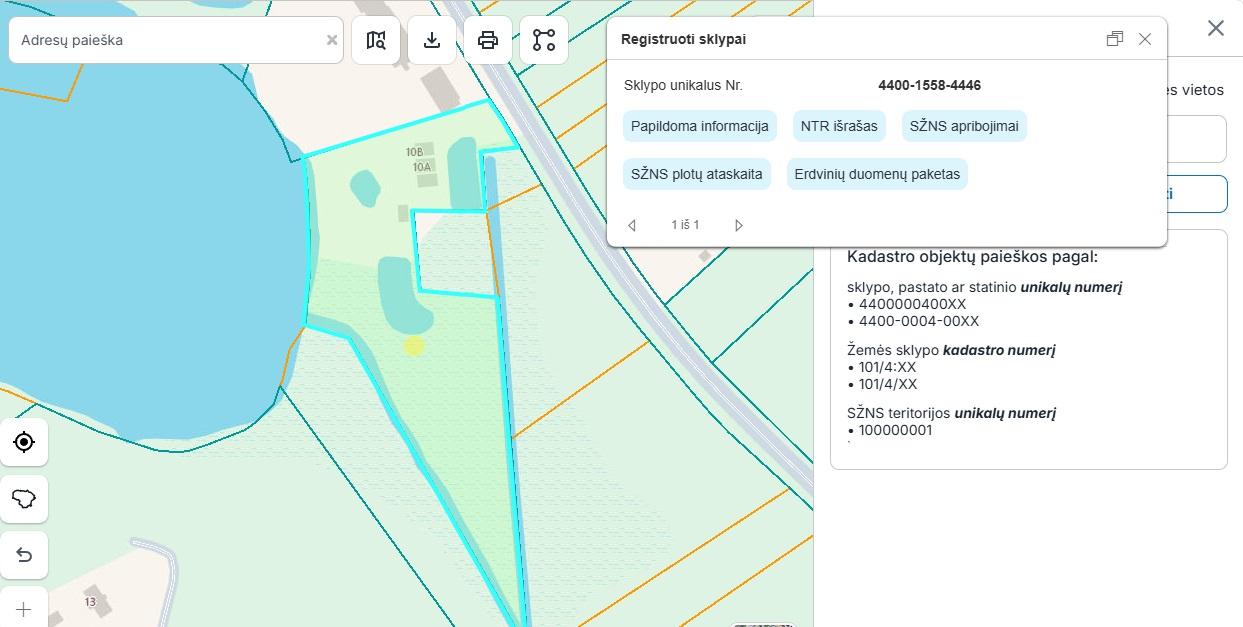Click the 'Registruoti sklypai' popup title
This screenshot has width=1243, height=627.
(683, 39)
